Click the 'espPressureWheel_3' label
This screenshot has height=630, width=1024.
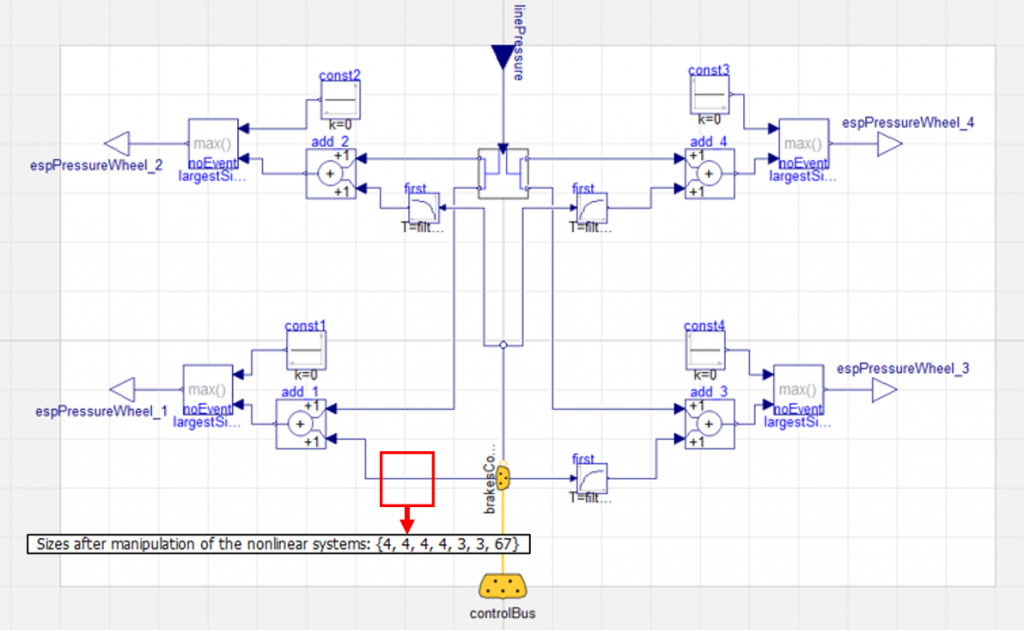903,369
